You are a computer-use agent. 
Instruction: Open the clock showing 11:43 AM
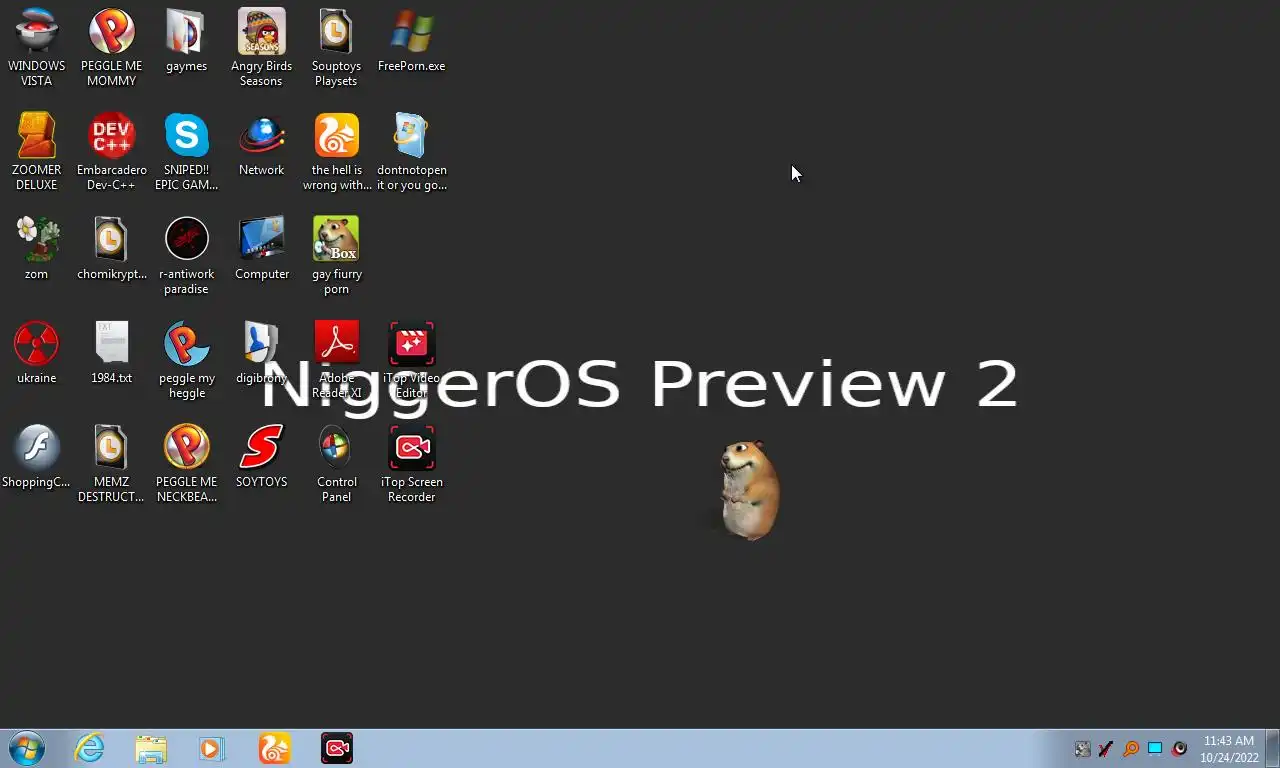click(1229, 749)
